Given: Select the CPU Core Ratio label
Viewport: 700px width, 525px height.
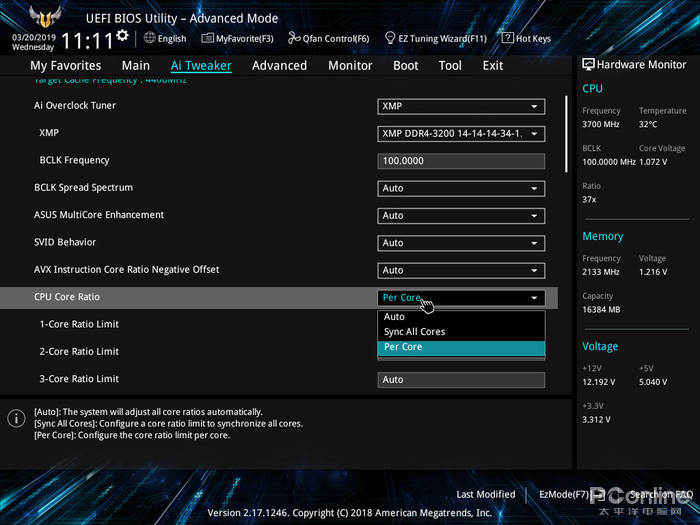Looking at the screenshot, I should 67,297.
